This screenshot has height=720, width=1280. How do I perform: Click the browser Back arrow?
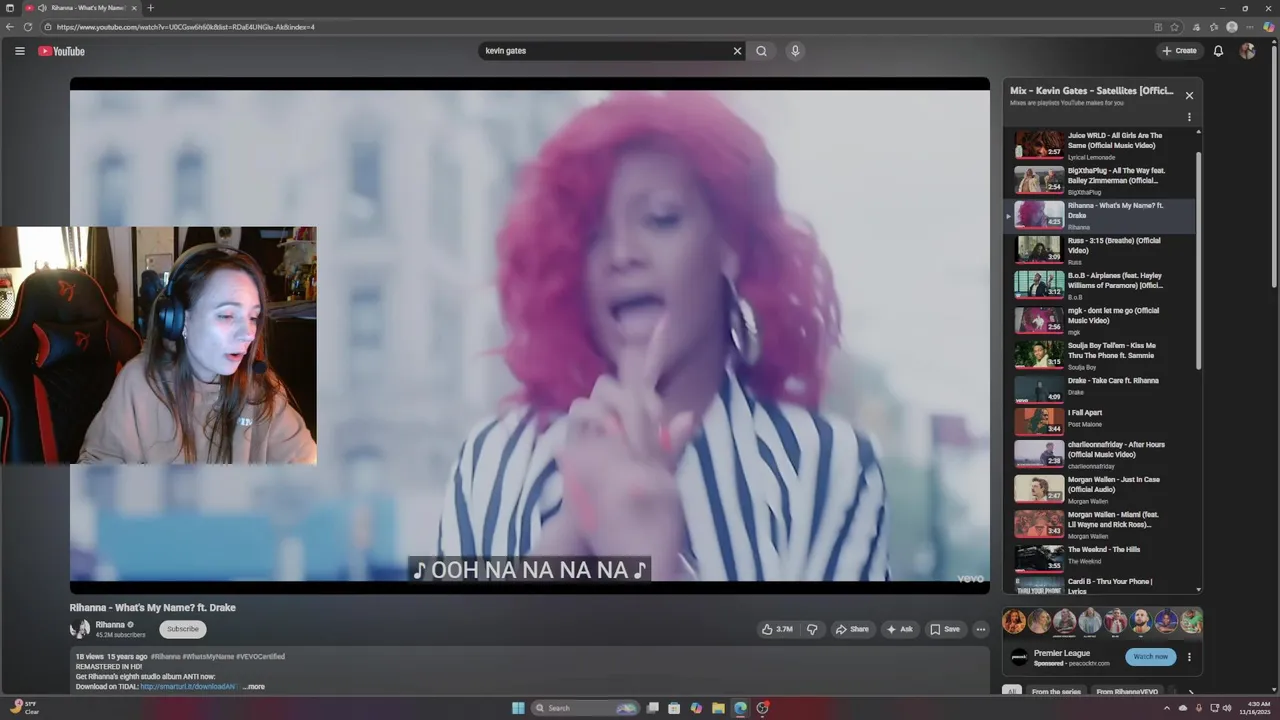click(11, 27)
